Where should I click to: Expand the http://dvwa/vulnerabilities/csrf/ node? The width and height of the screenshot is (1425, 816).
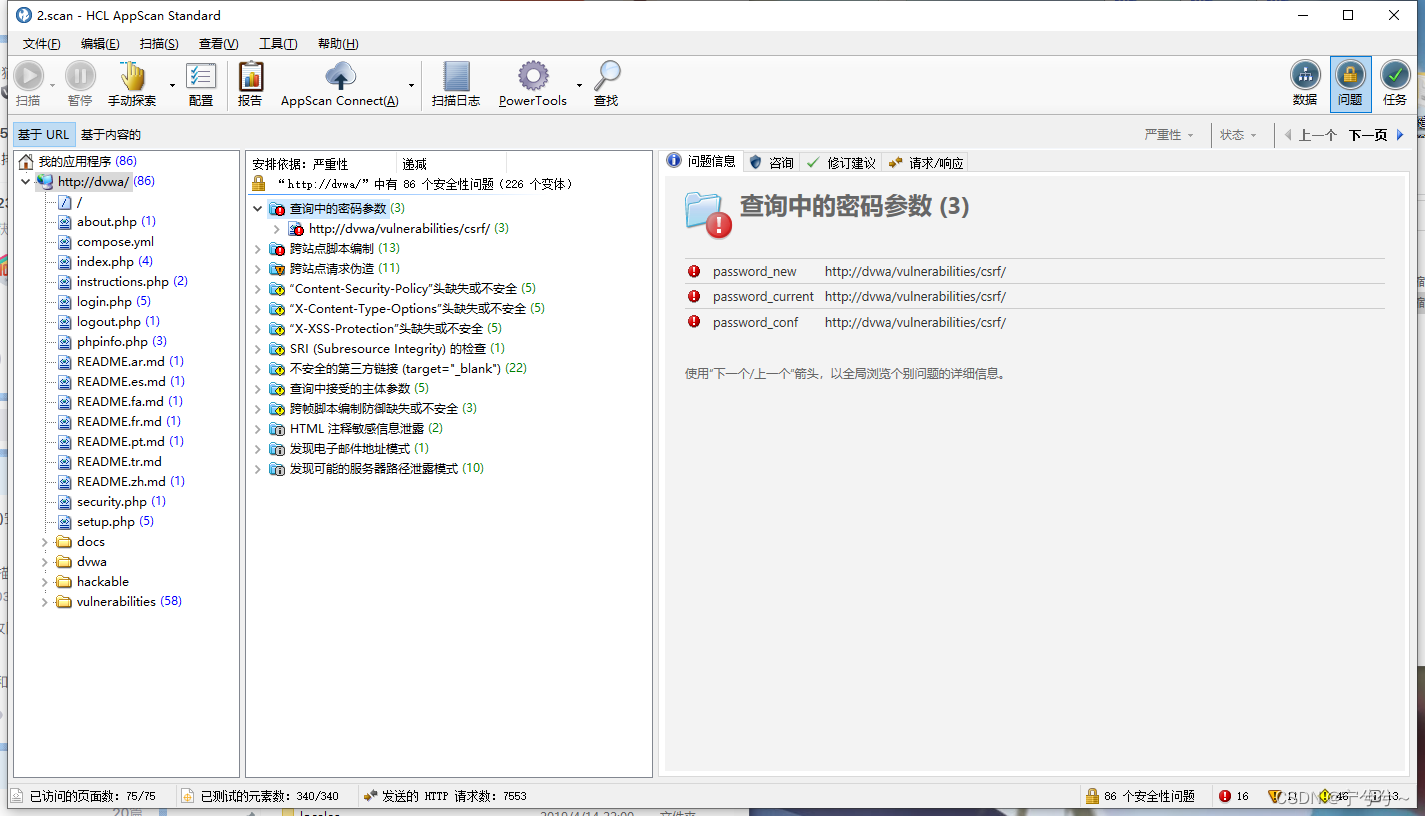(x=277, y=228)
